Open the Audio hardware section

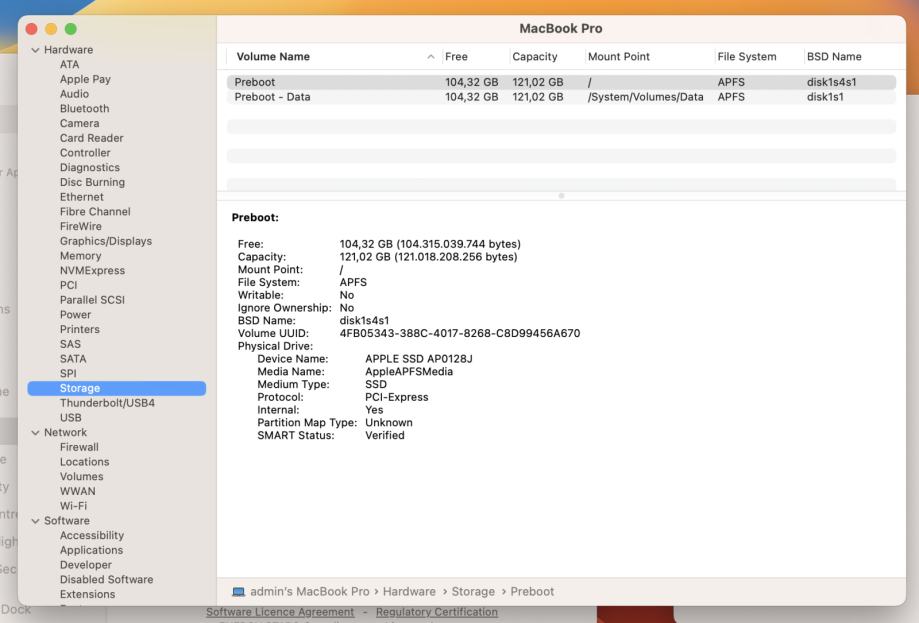[x=74, y=94]
